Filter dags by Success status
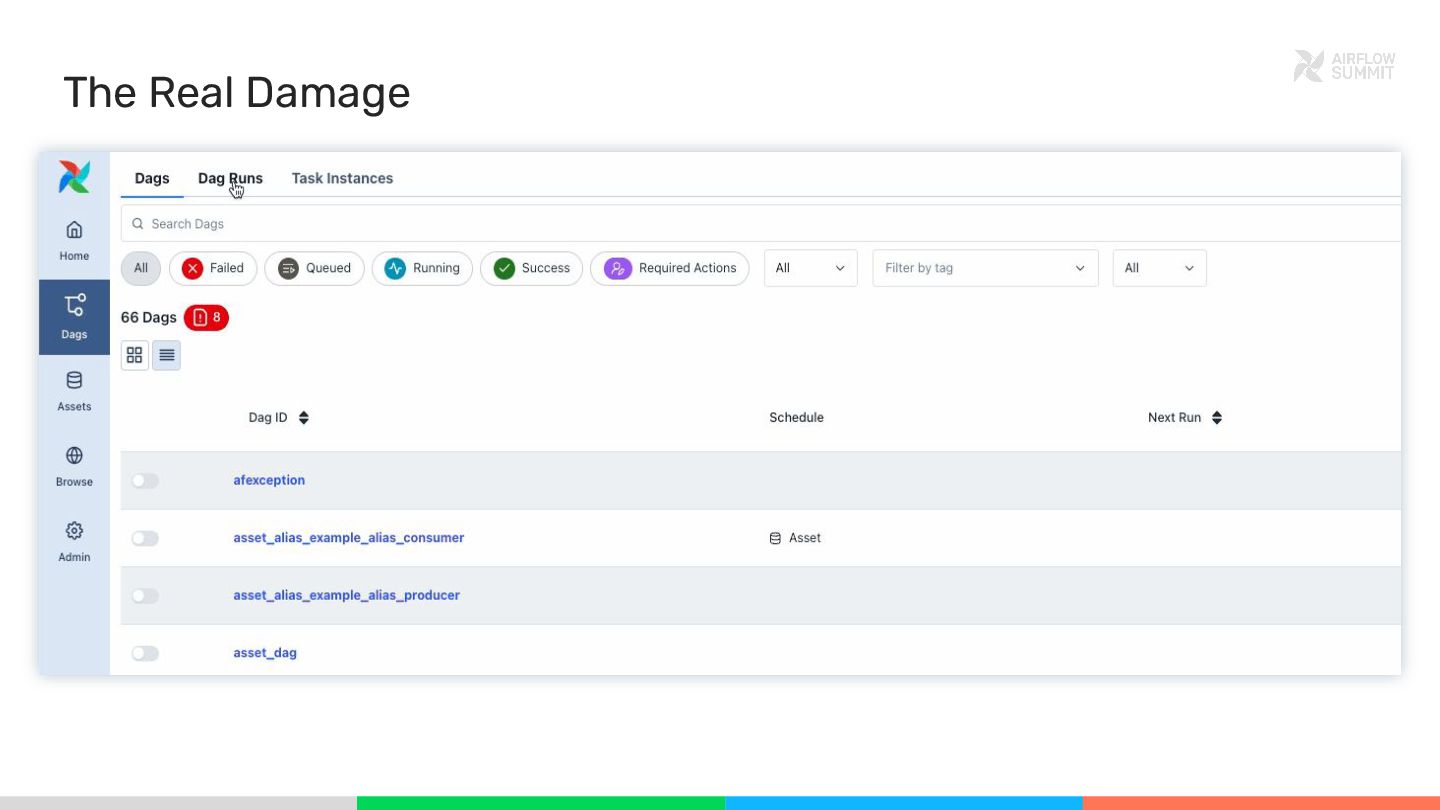Screen dimensions: 1440x810 pyautogui.click(x=531, y=268)
